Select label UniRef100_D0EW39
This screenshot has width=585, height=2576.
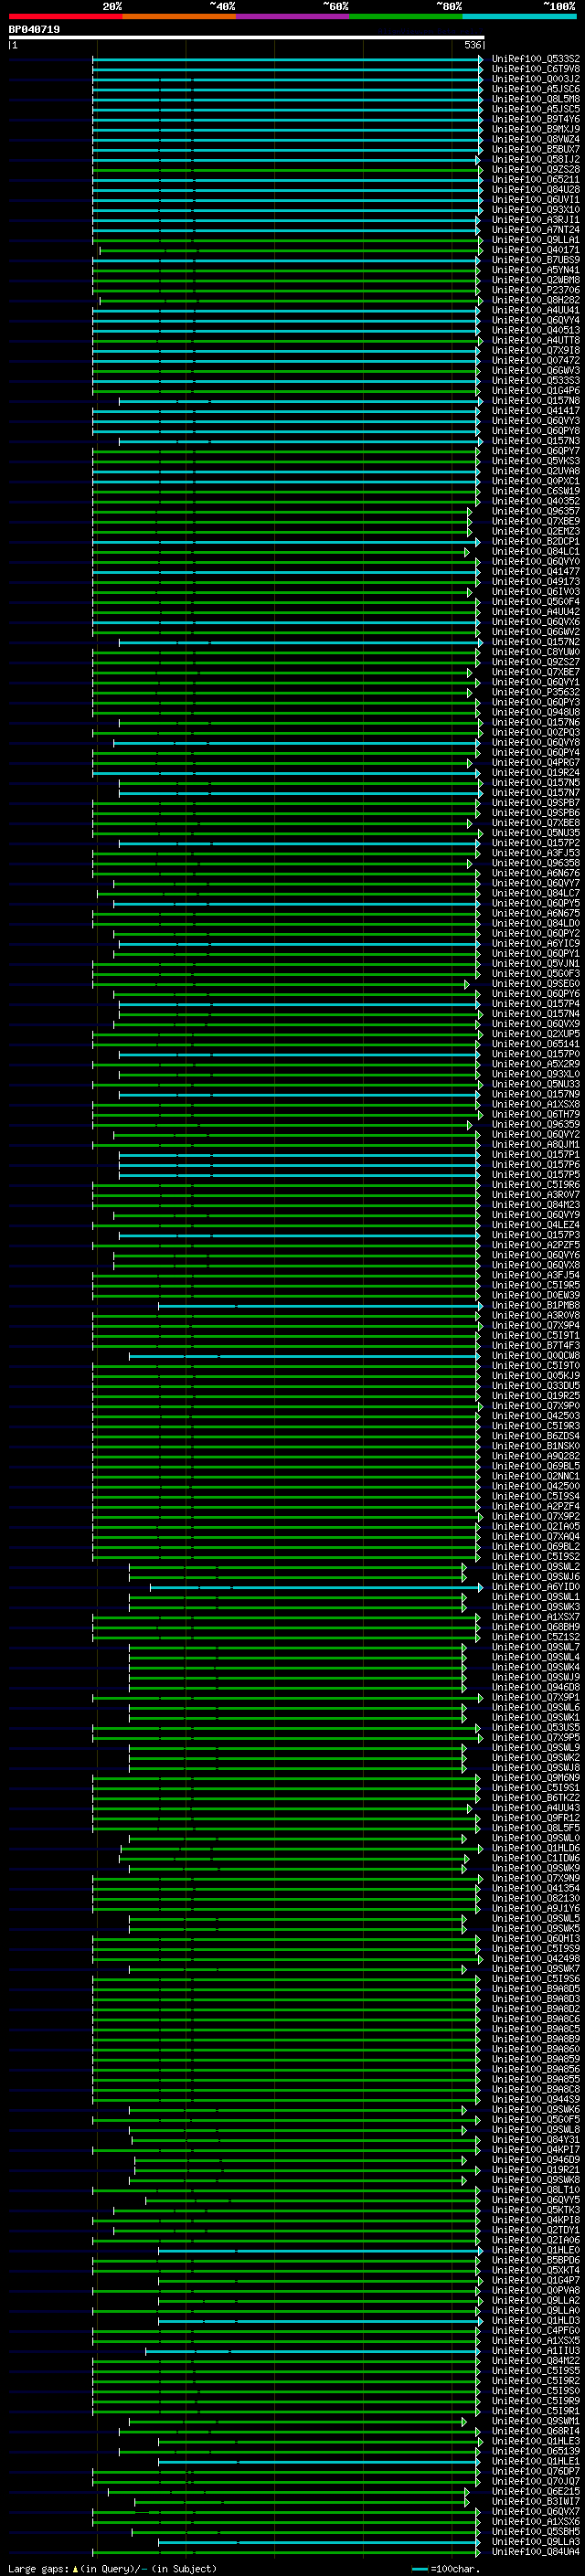point(536,1295)
